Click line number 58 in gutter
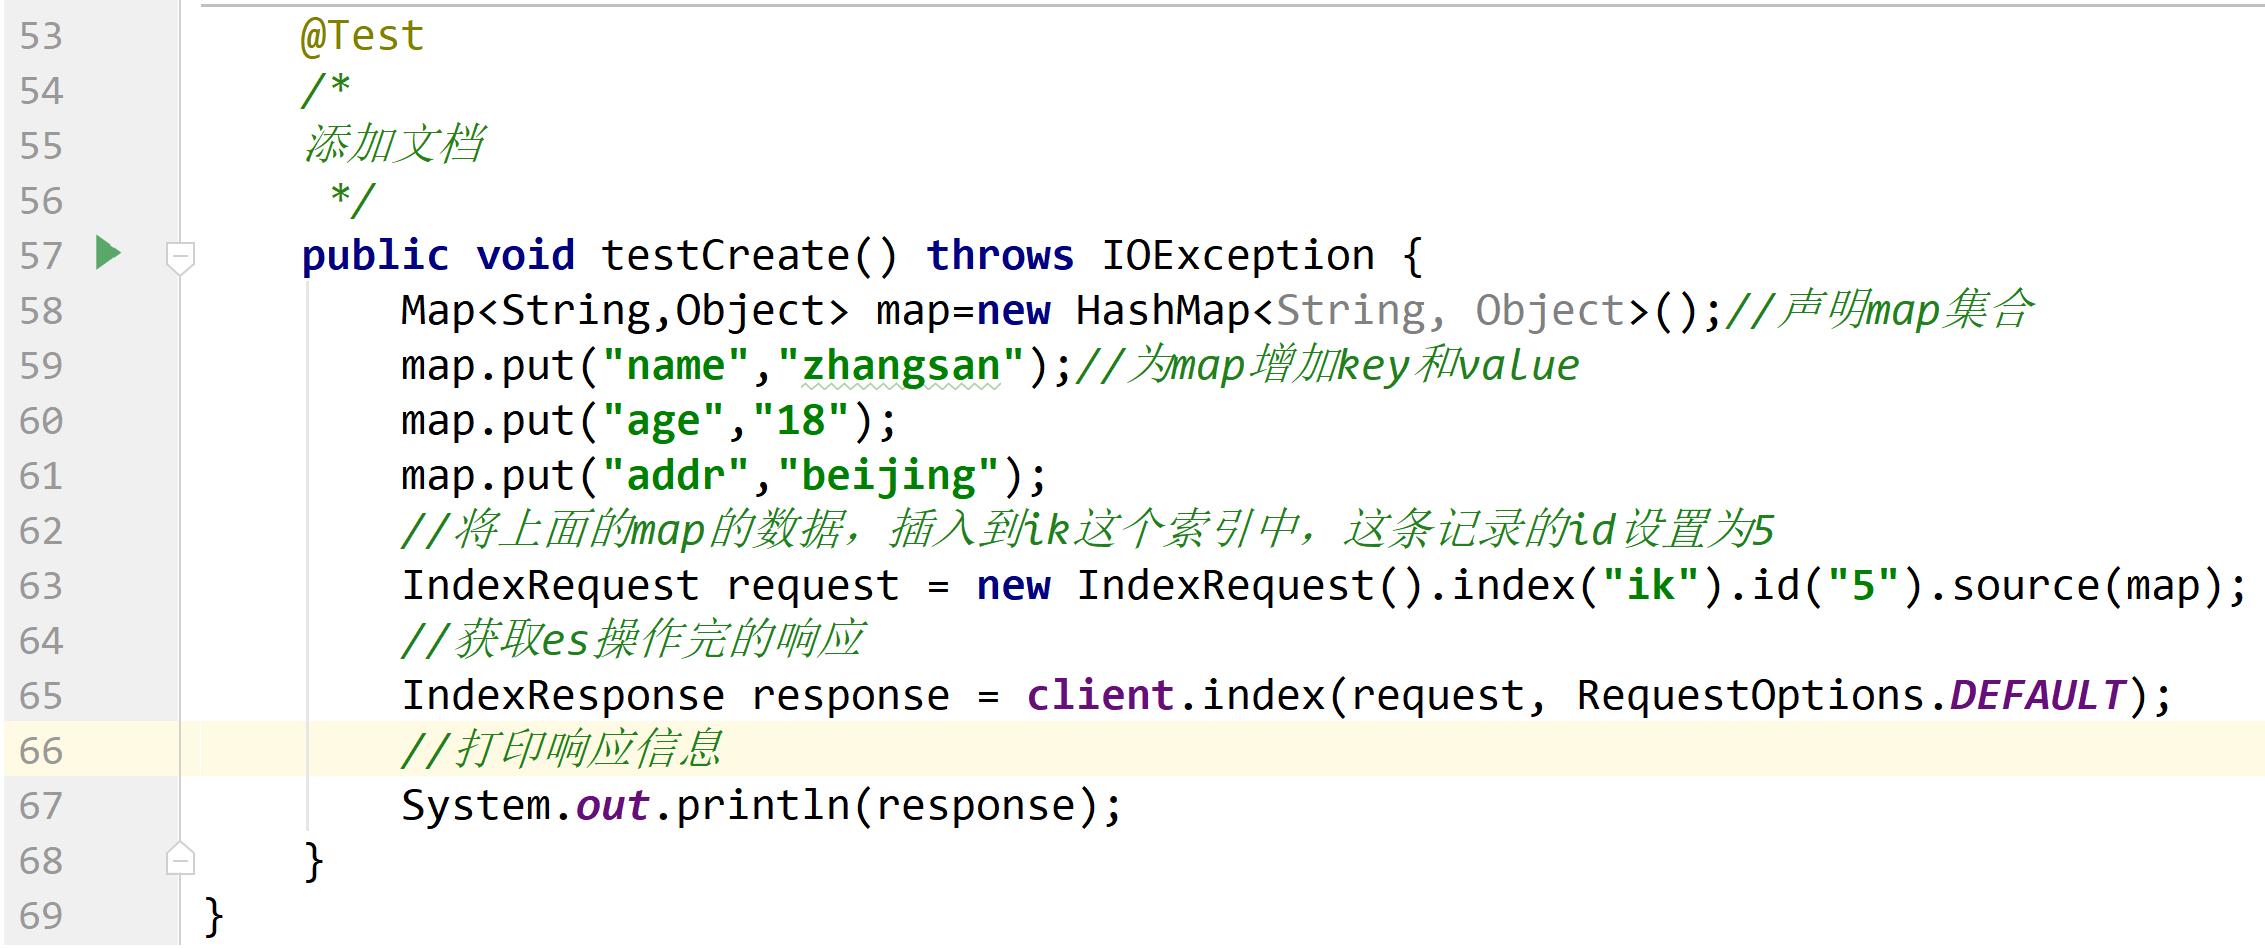The image size is (2265, 948). 41,312
